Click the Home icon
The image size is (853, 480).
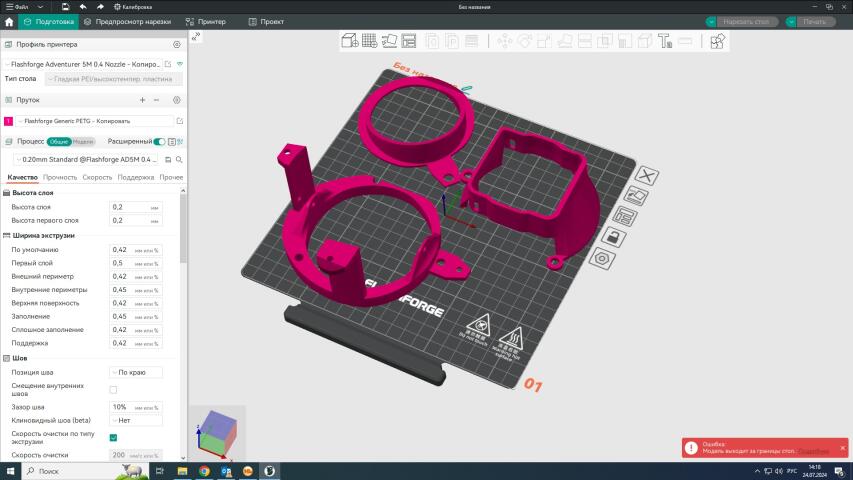coord(9,22)
